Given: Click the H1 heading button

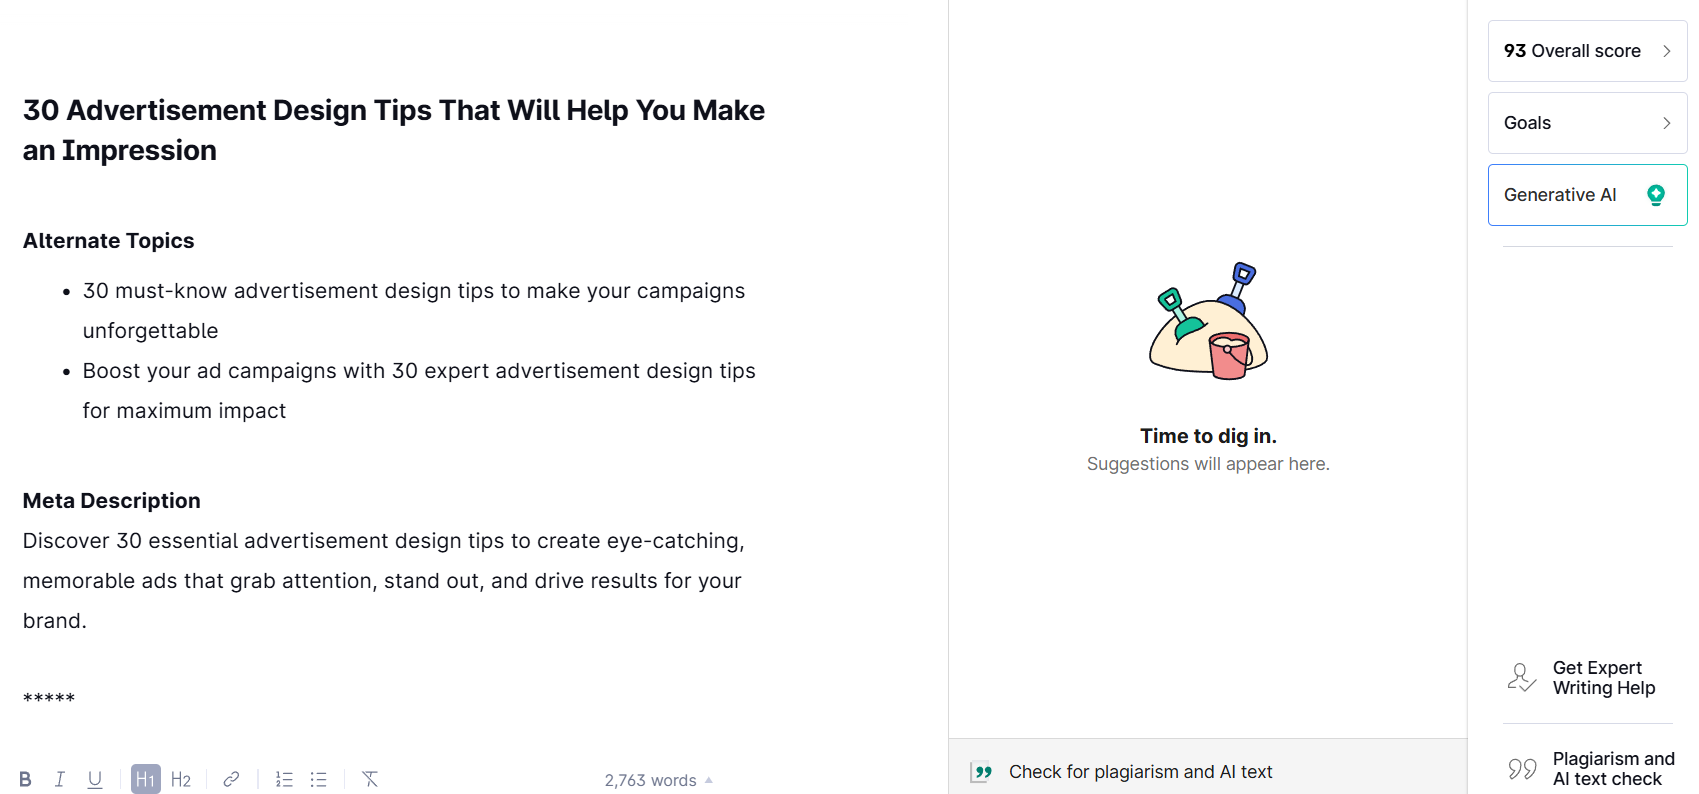Looking at the screenshot, I should (146, 779).
